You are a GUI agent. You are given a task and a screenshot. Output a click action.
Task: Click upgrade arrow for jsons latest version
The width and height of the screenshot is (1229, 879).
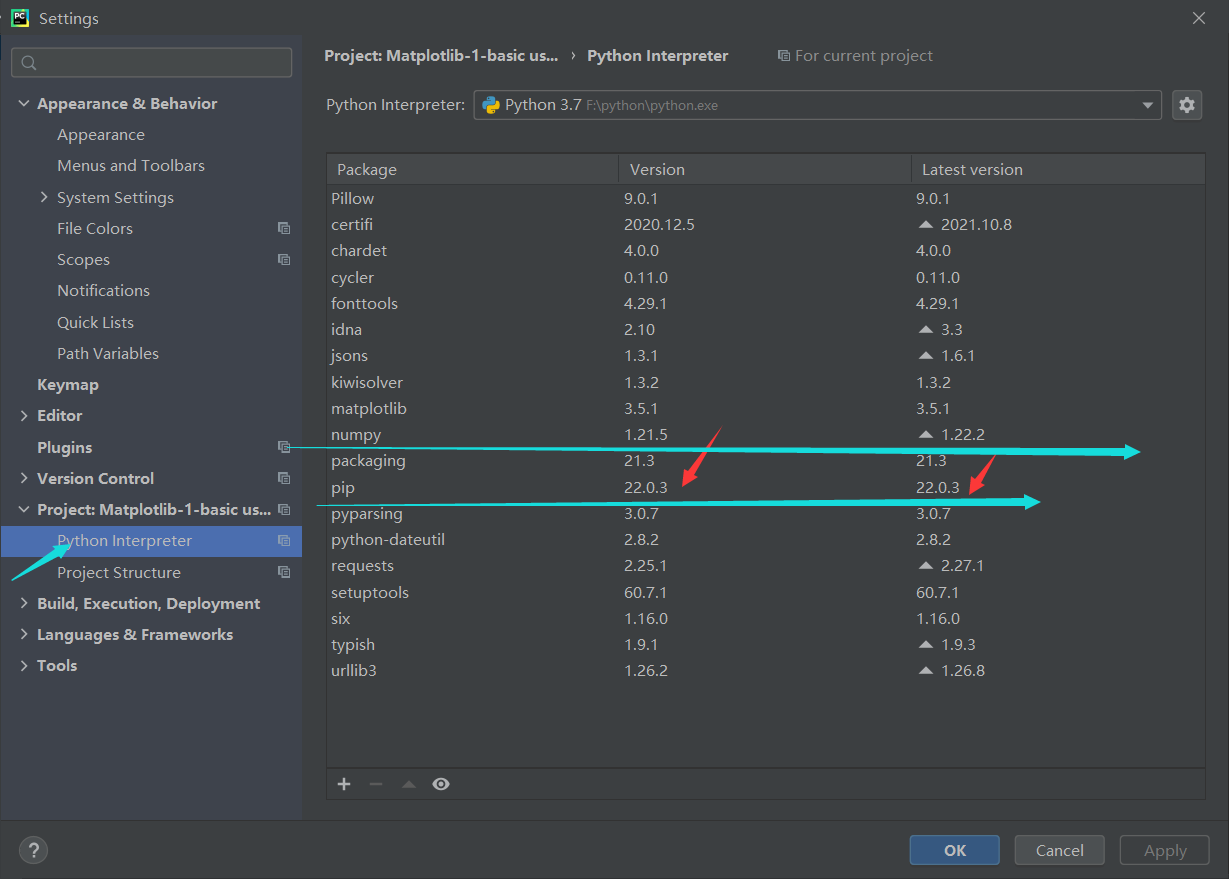point(926,356)
